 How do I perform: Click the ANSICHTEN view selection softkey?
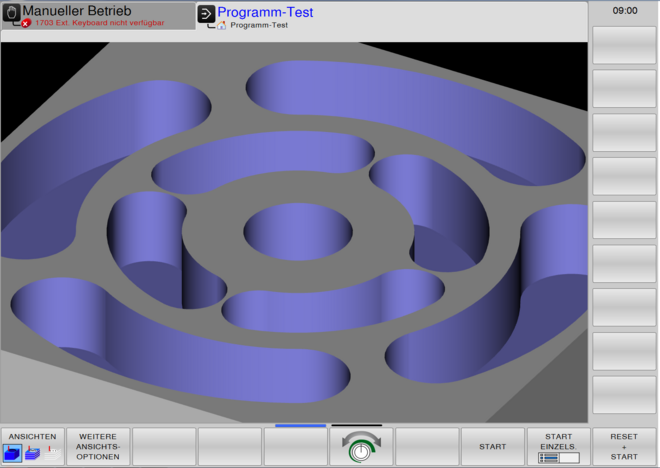[33, 446]
